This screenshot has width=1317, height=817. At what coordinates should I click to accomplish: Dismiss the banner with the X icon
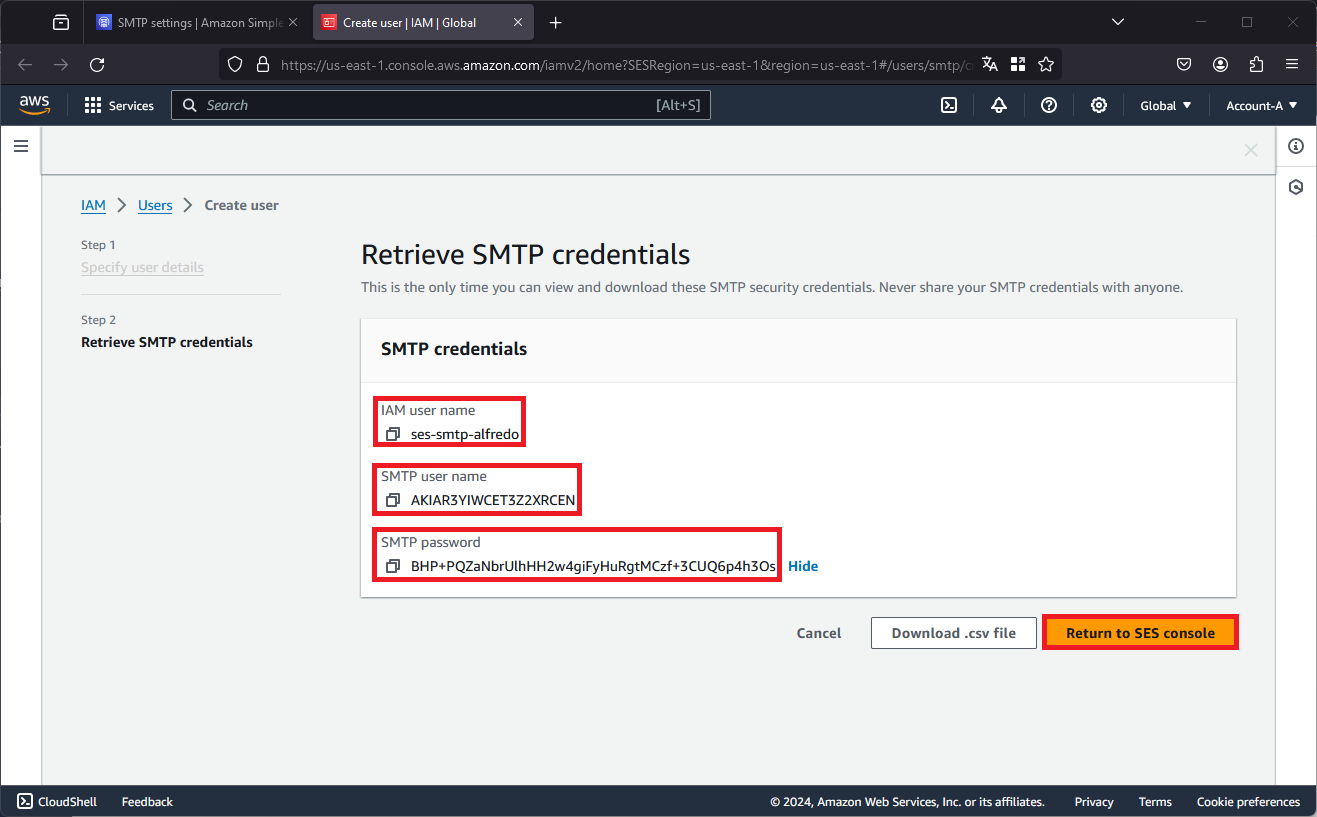coord(1251,150)
